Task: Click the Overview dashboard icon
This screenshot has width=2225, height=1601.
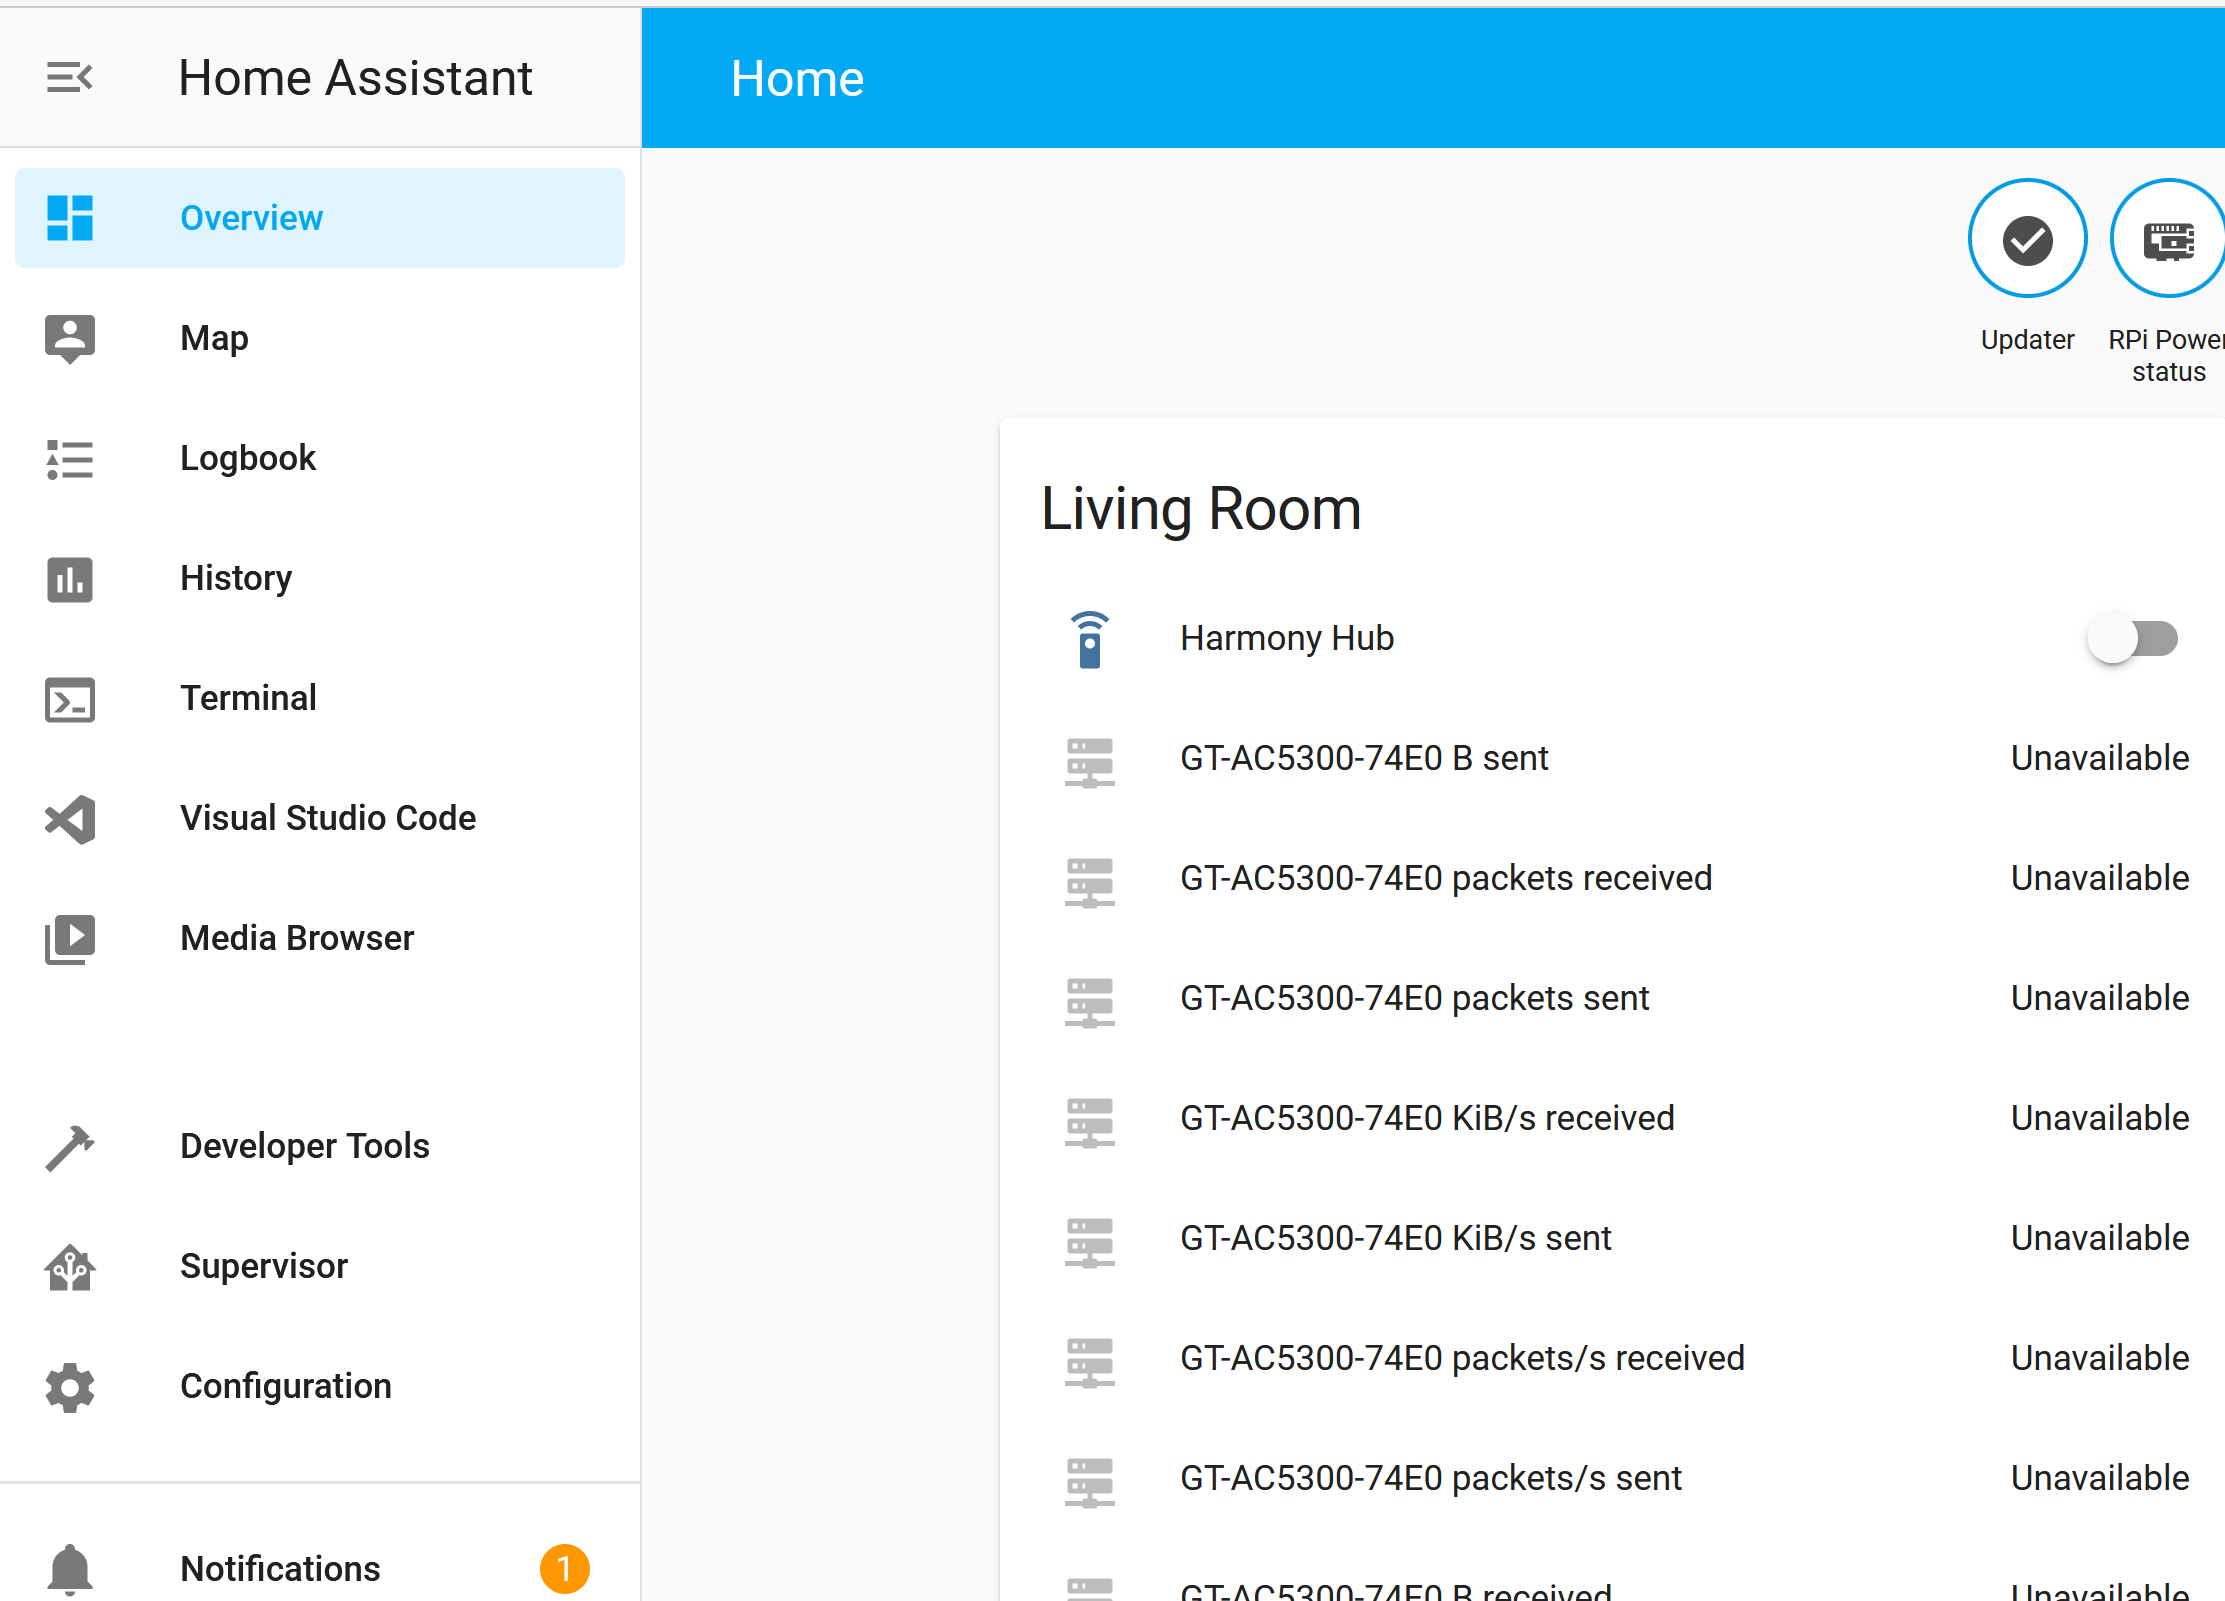Action: click(70, 218)
